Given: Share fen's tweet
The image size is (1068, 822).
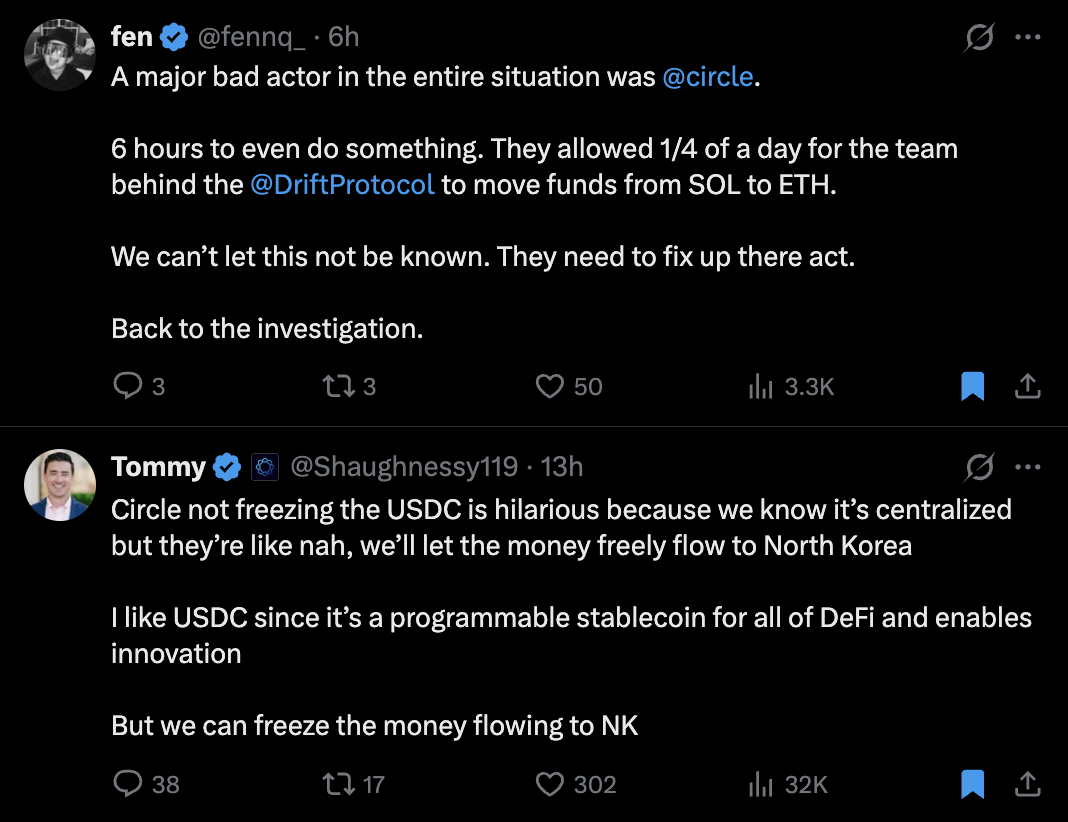Looking at the screenshot, I should coord(1028,386).
